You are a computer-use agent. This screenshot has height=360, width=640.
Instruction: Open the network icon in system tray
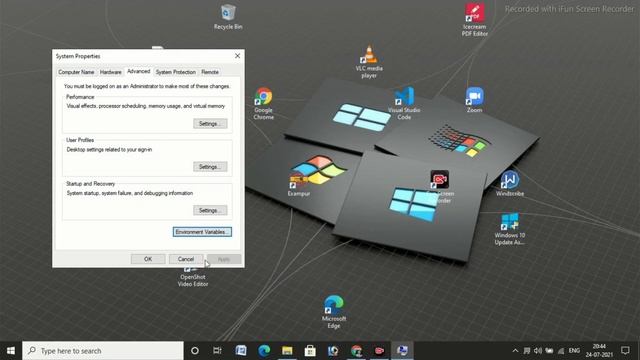click(x=561, y=351)
